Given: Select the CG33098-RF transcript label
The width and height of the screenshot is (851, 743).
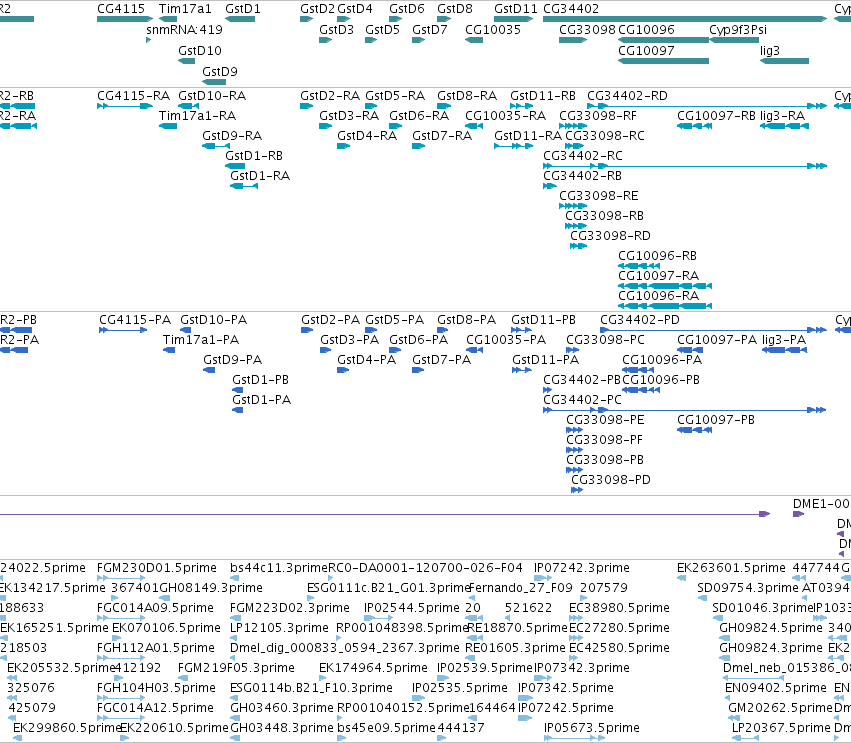Looking at the screenshot, I should [x=598, y=116].
